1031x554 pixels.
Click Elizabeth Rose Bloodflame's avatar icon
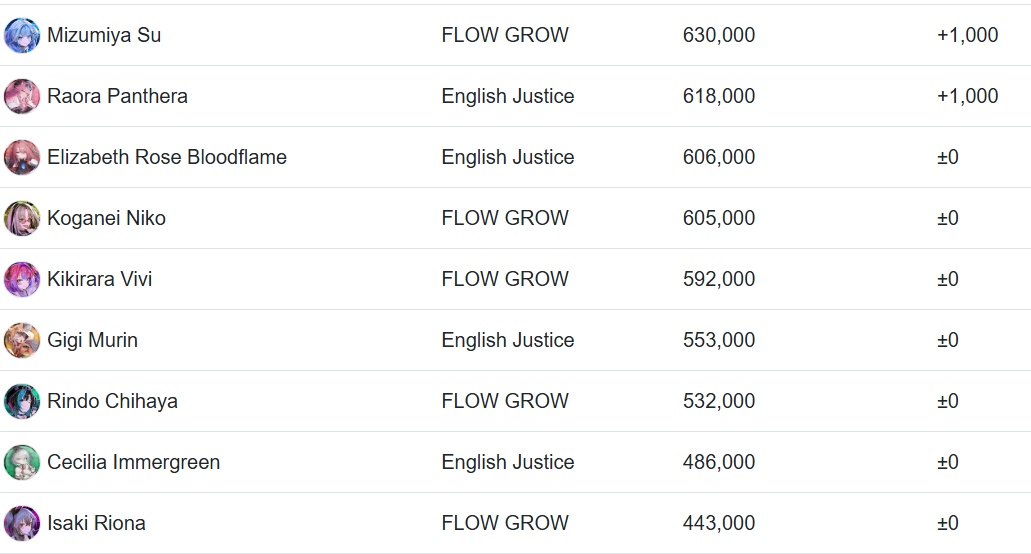pos(22,157)
